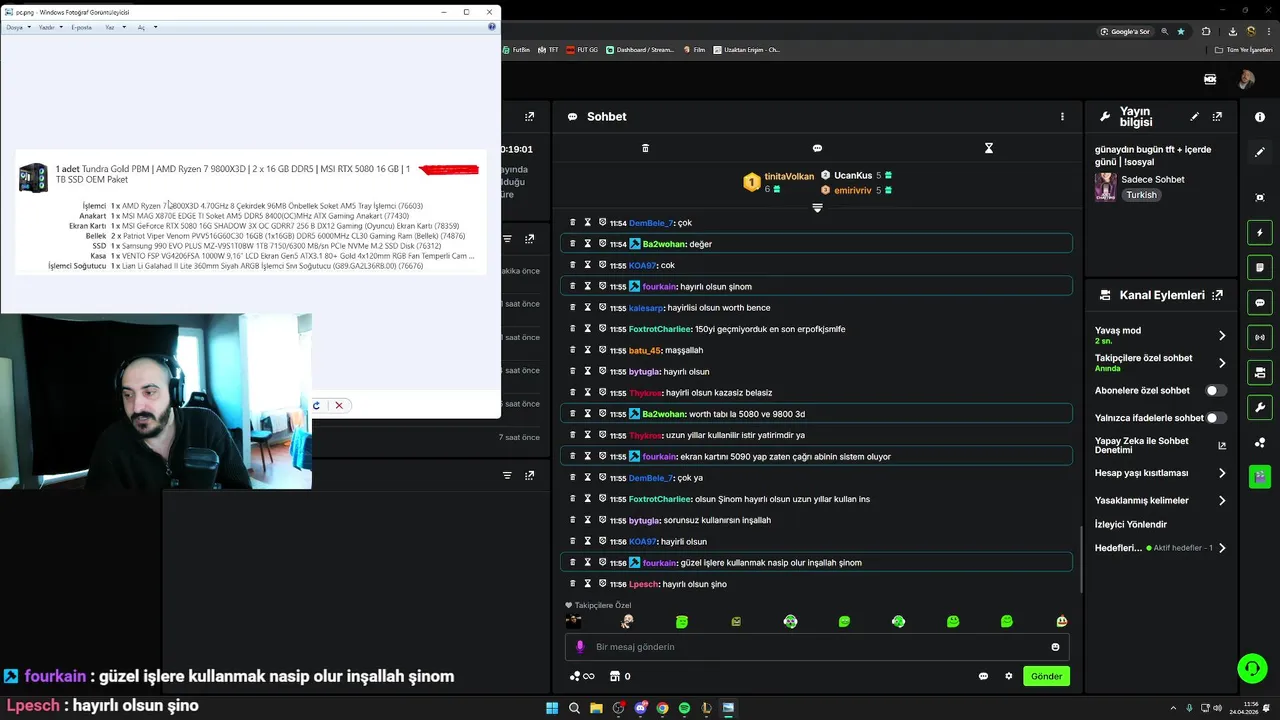Click the pencil icon in the right sidebar
This screenshot has width=1280, height=720.
(1260, 152)
